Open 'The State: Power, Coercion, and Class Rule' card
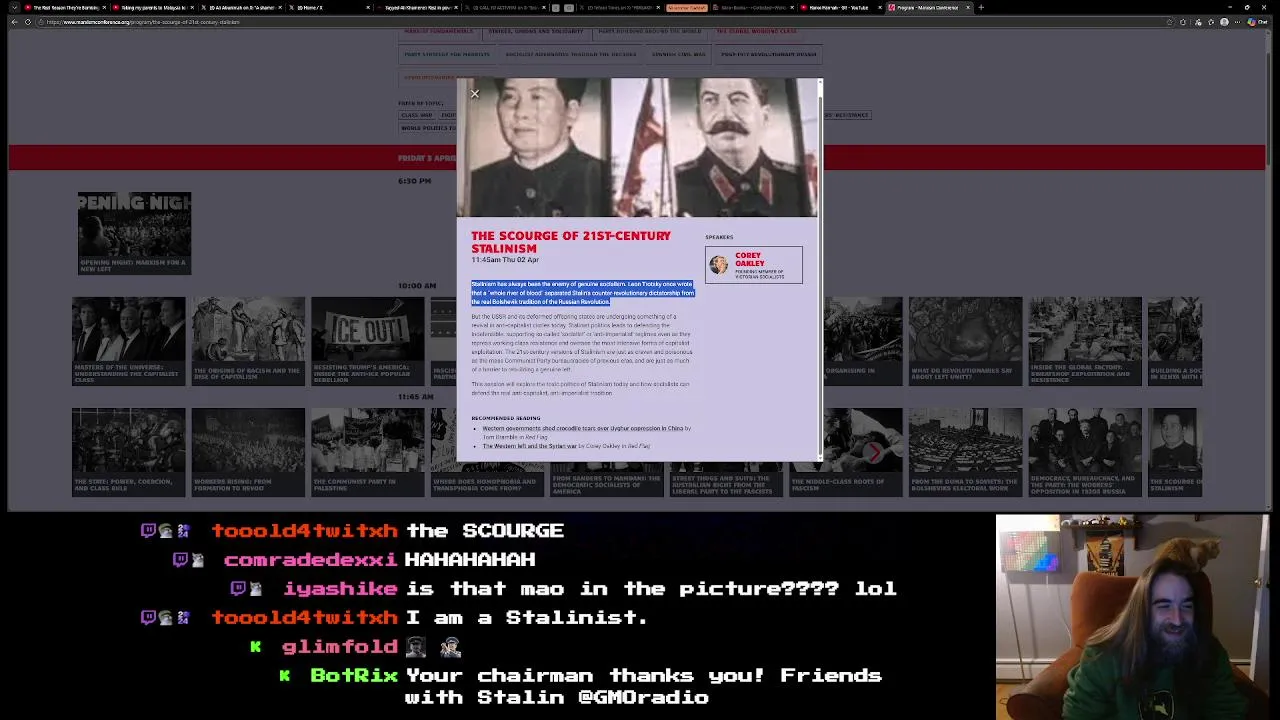 128,452
